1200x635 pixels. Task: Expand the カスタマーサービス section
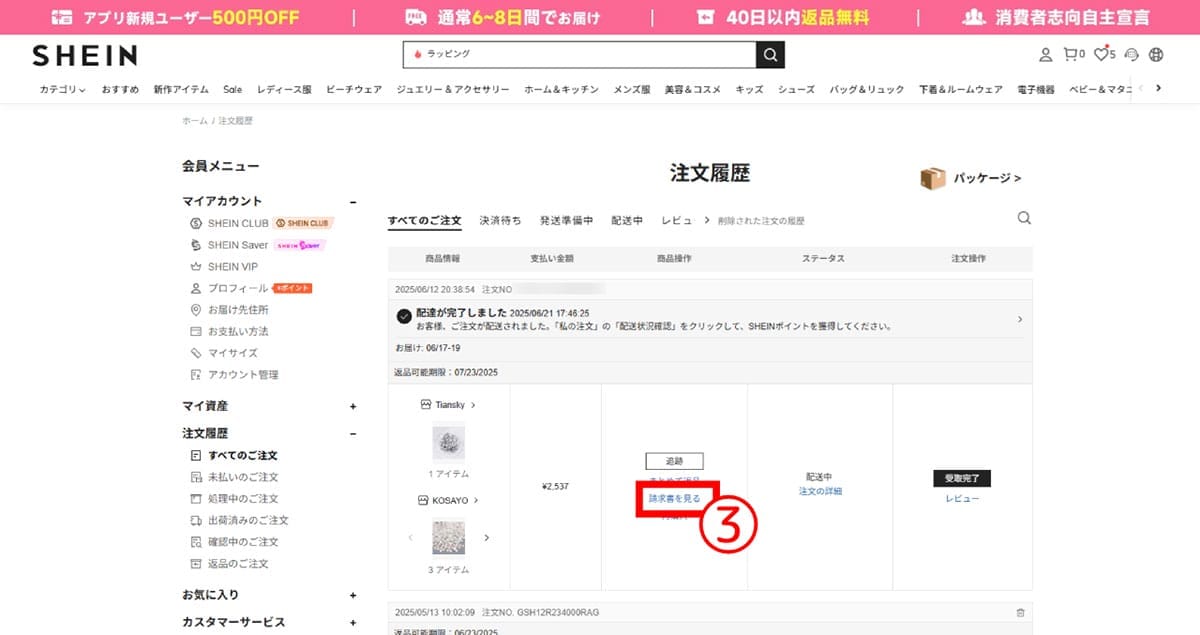click(353, 622)
